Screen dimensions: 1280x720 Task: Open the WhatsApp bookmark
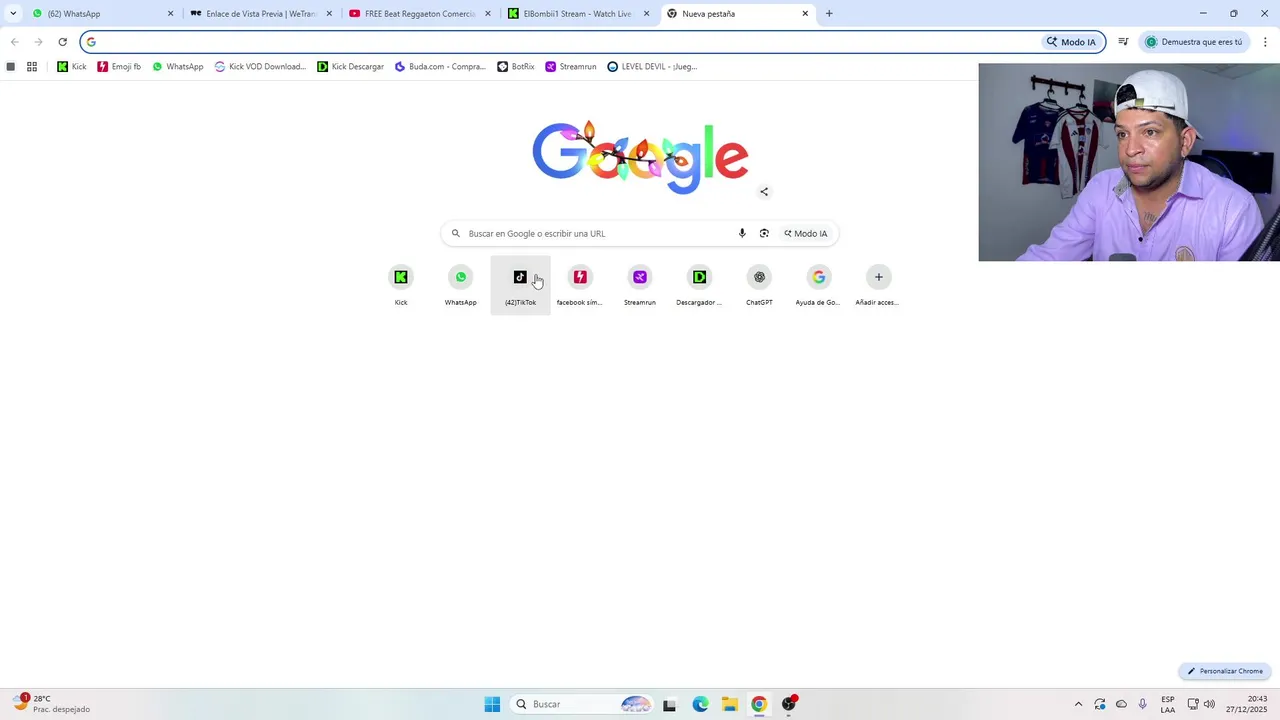[177, 67]
